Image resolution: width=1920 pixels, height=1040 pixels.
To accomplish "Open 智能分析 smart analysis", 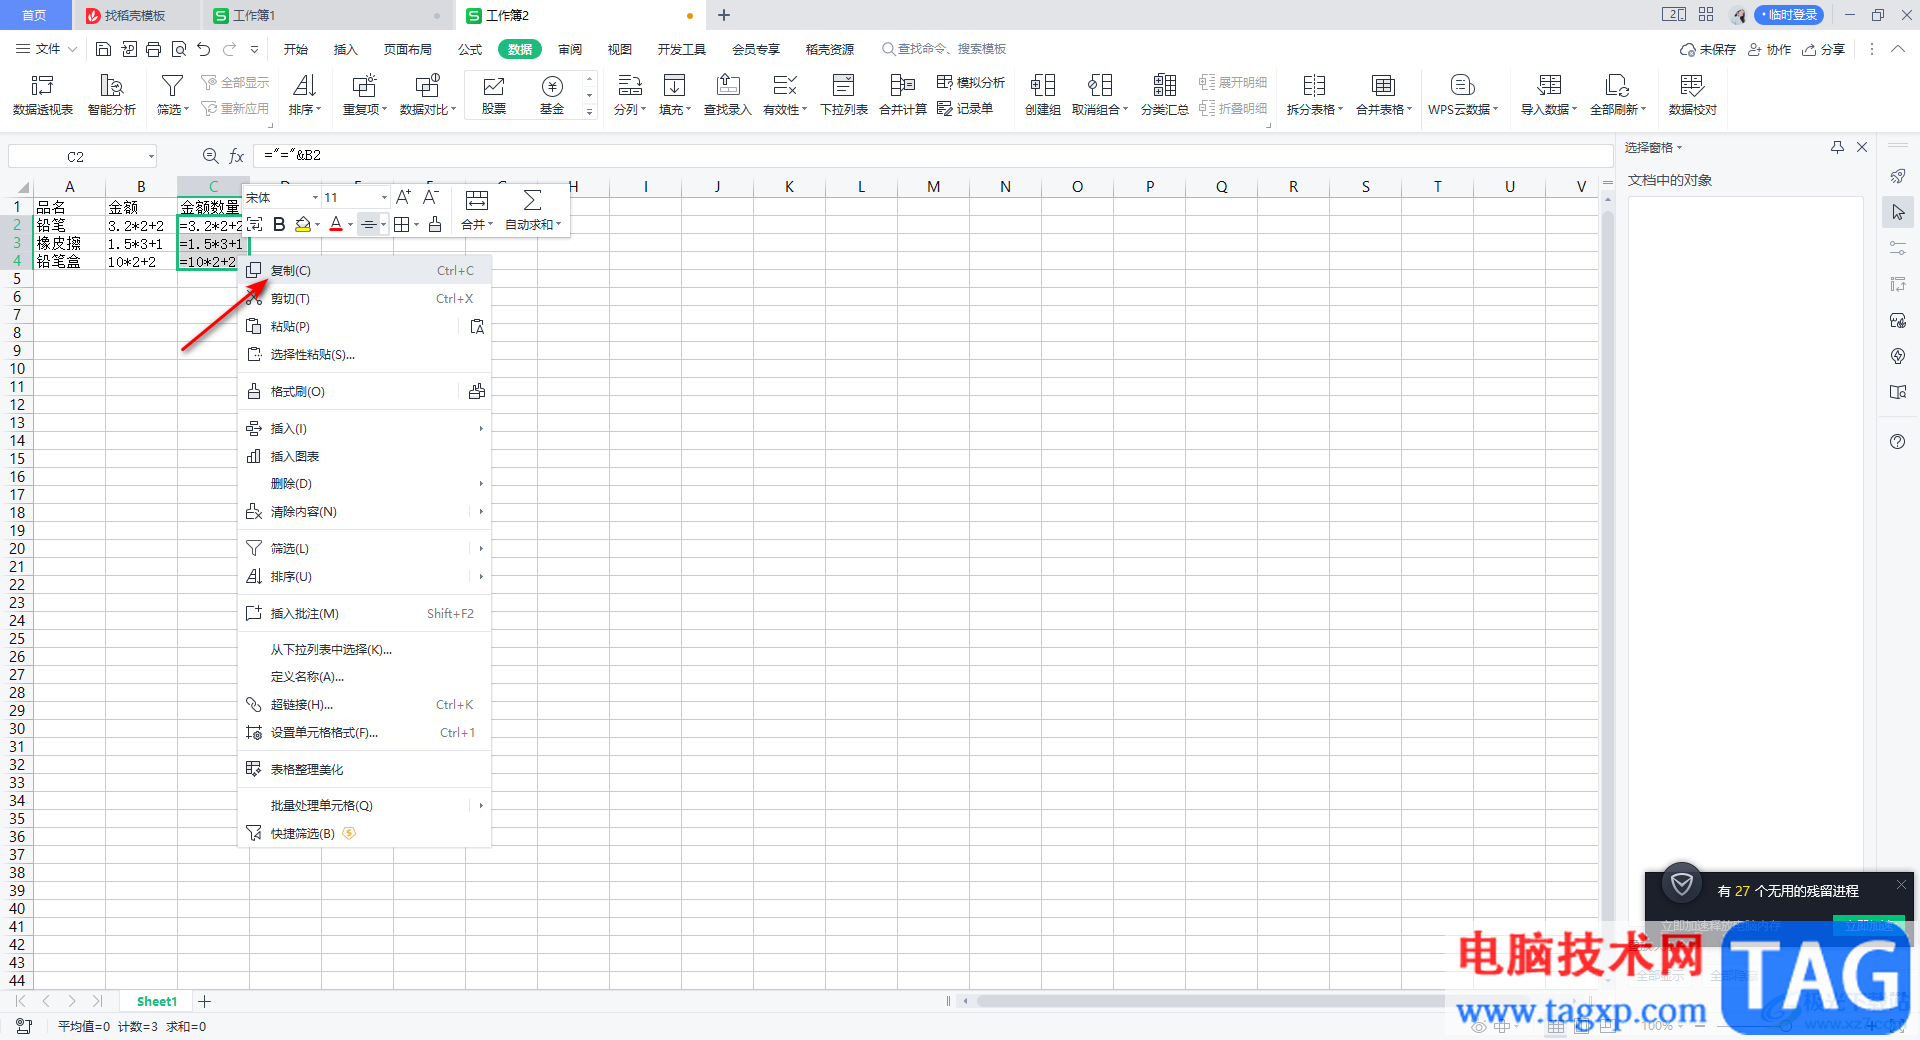I will 112,95.
